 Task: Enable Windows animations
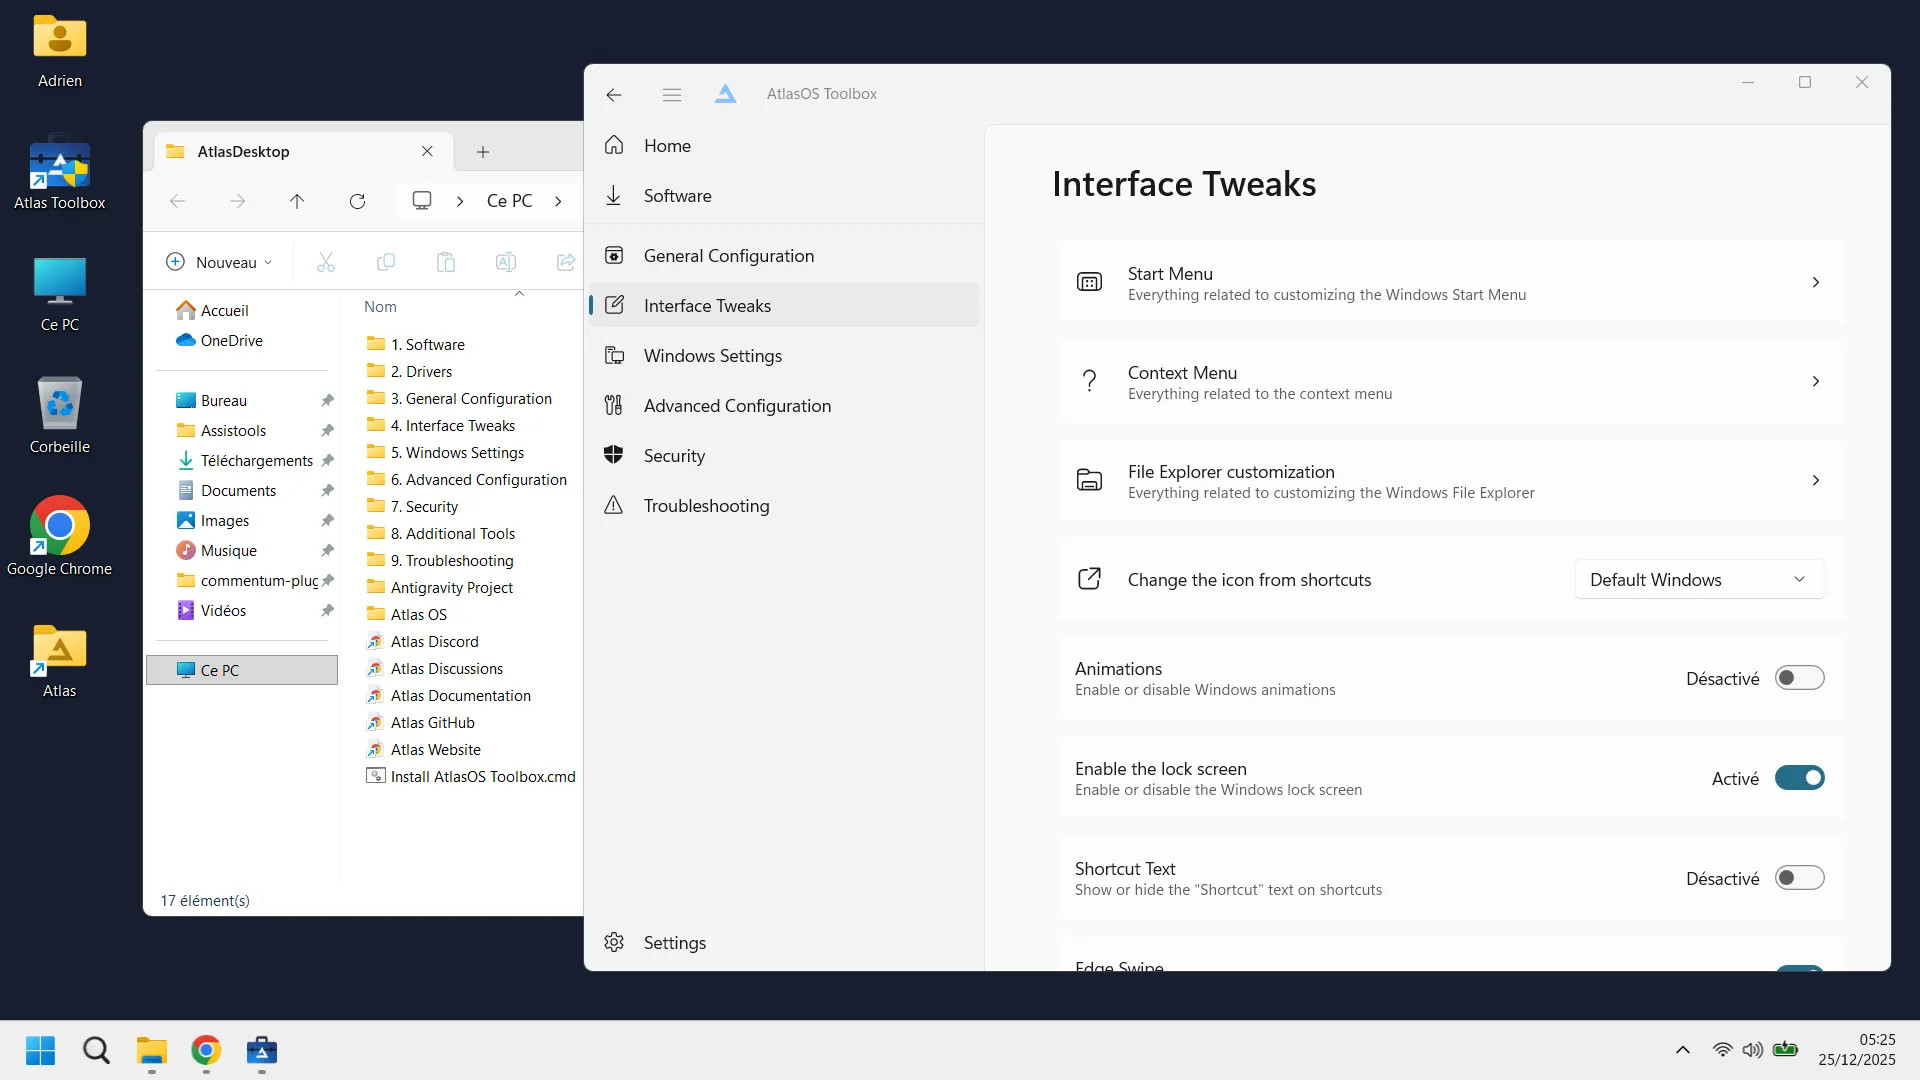1800,677
